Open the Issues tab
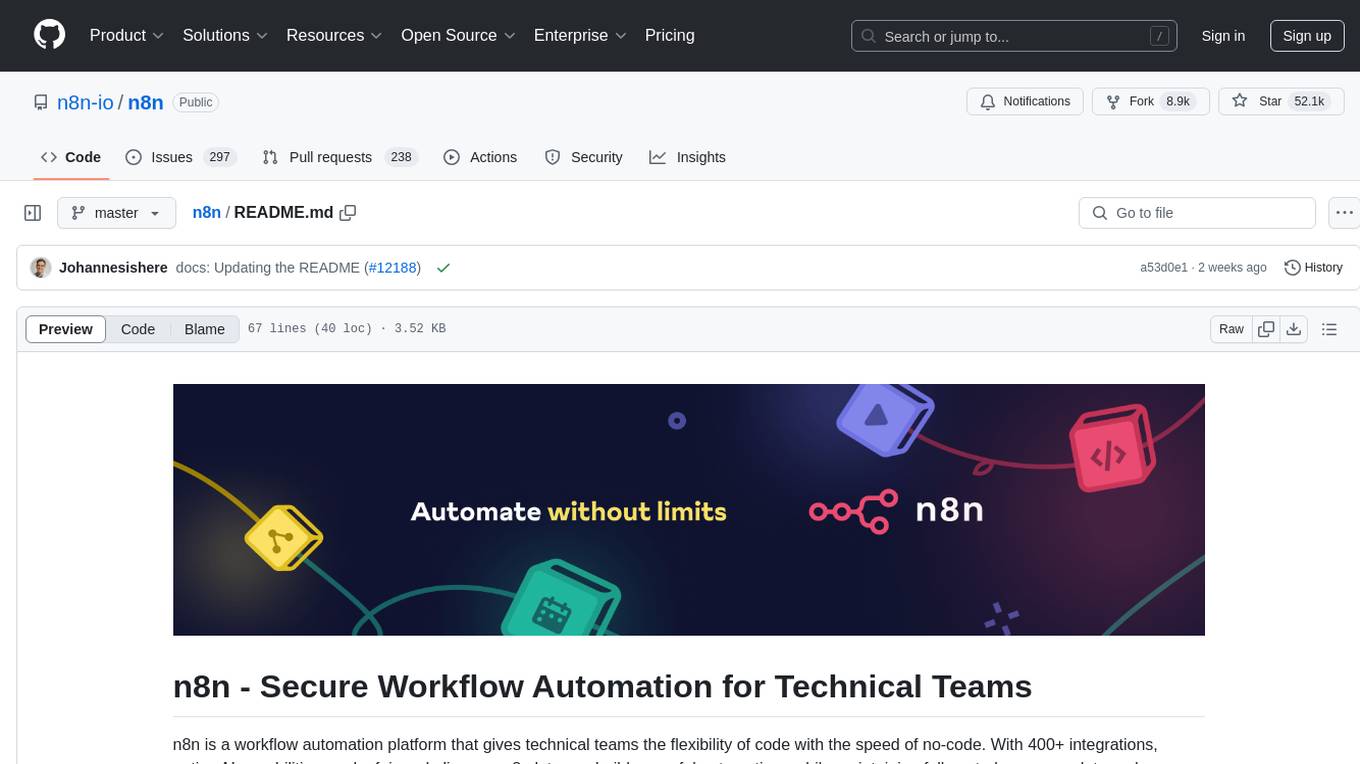Screen dimensions: 1360x764 tap(179, 157)
